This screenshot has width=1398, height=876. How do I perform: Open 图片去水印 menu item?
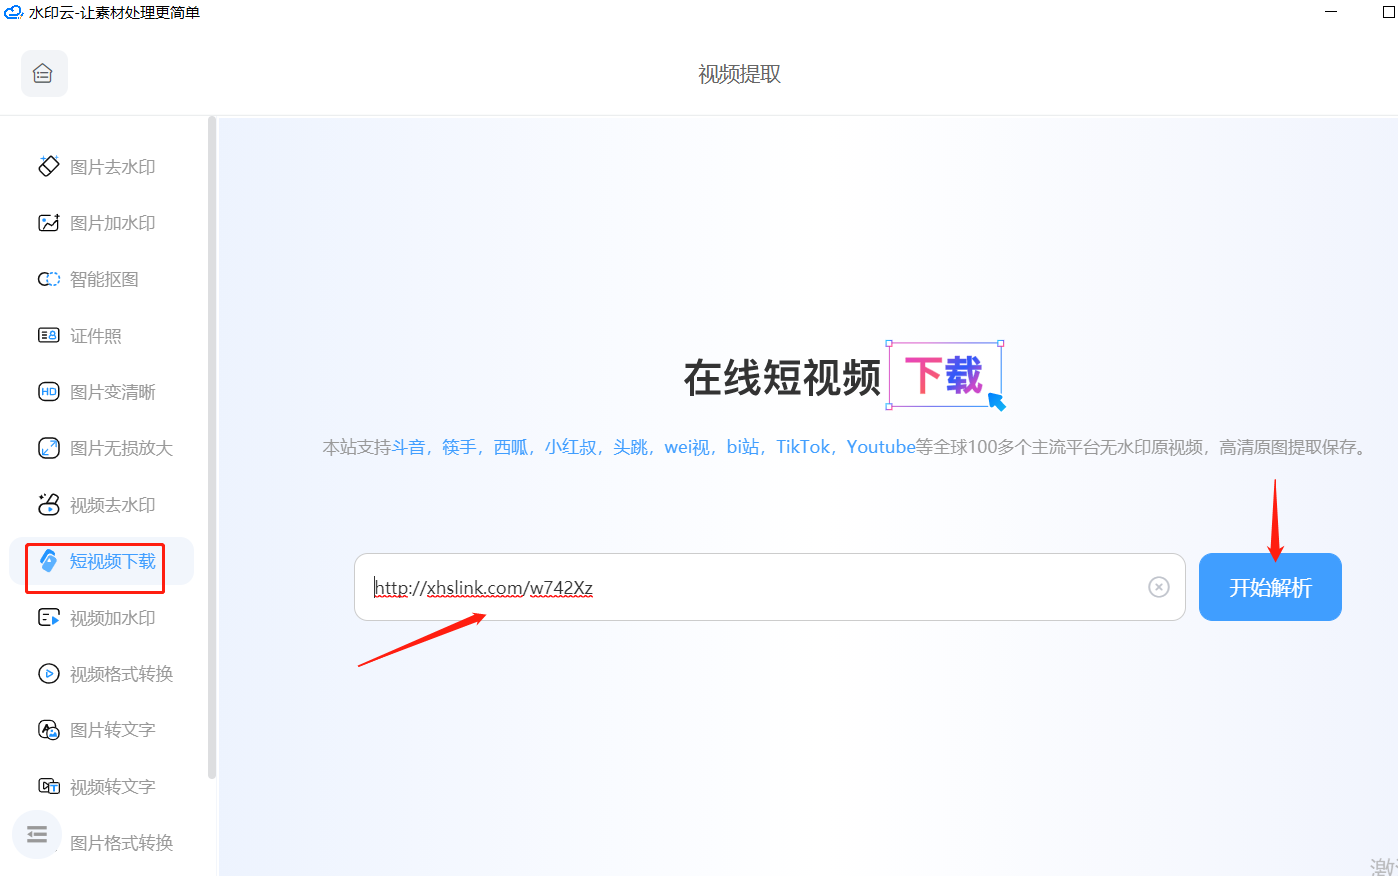(x=101, y=167)
